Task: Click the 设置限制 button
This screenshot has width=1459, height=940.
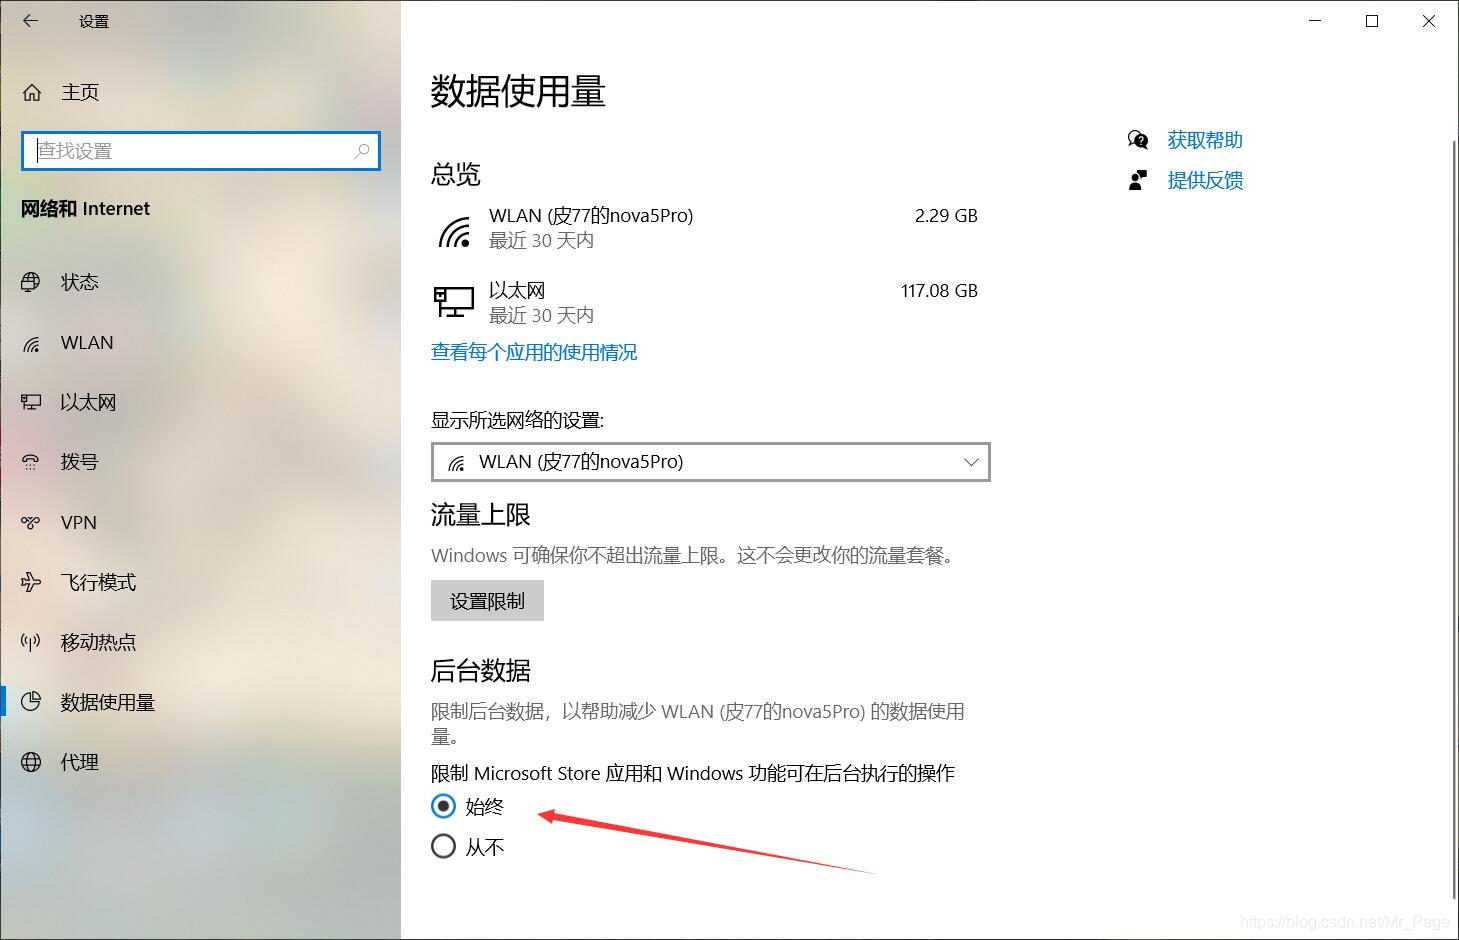Action: tap(487, 601)
